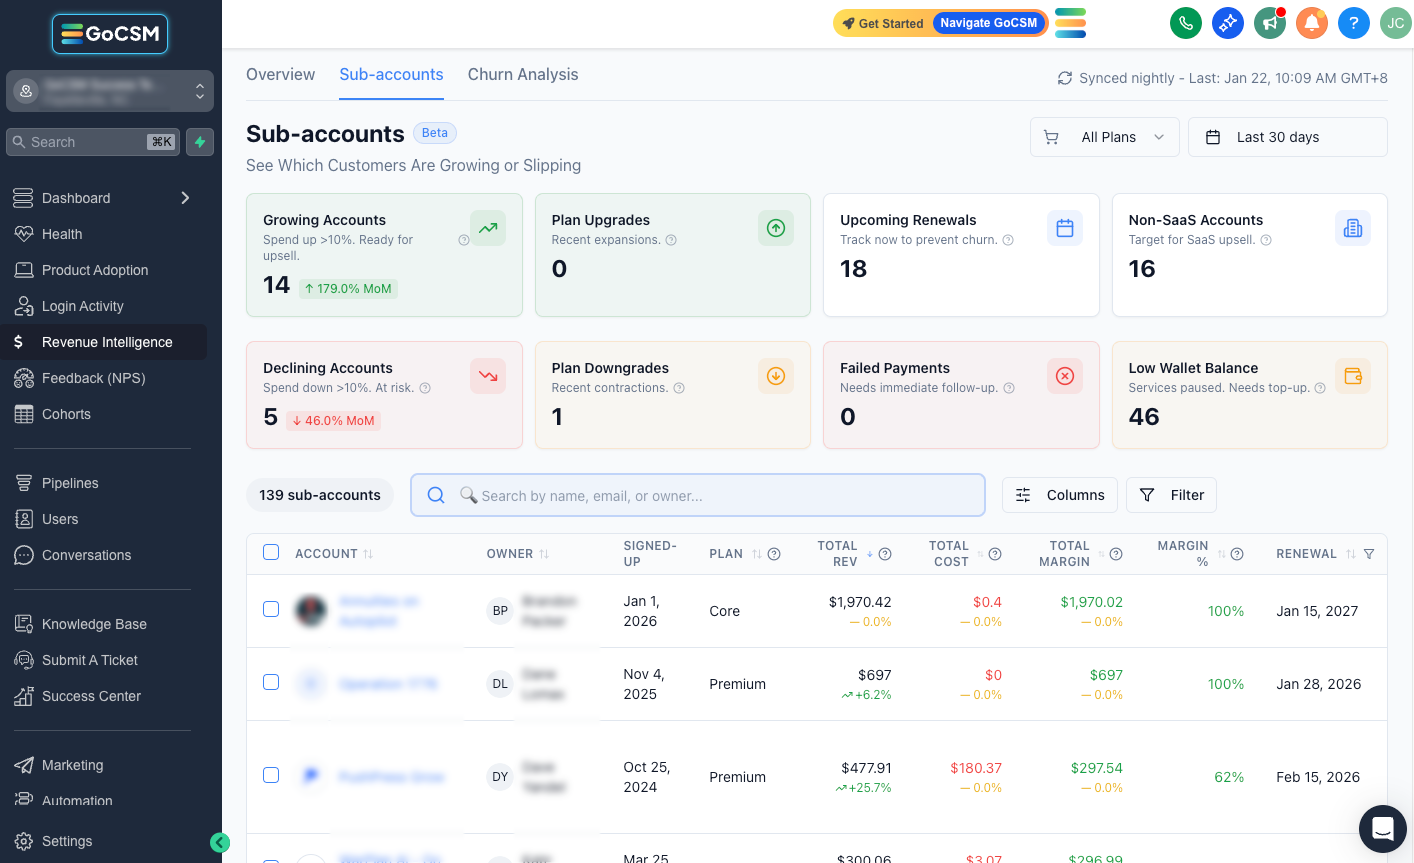The width and height of the screenshot is (1414, 863).
Task: Click the Filter button
Action: (x=1172, y=495)
